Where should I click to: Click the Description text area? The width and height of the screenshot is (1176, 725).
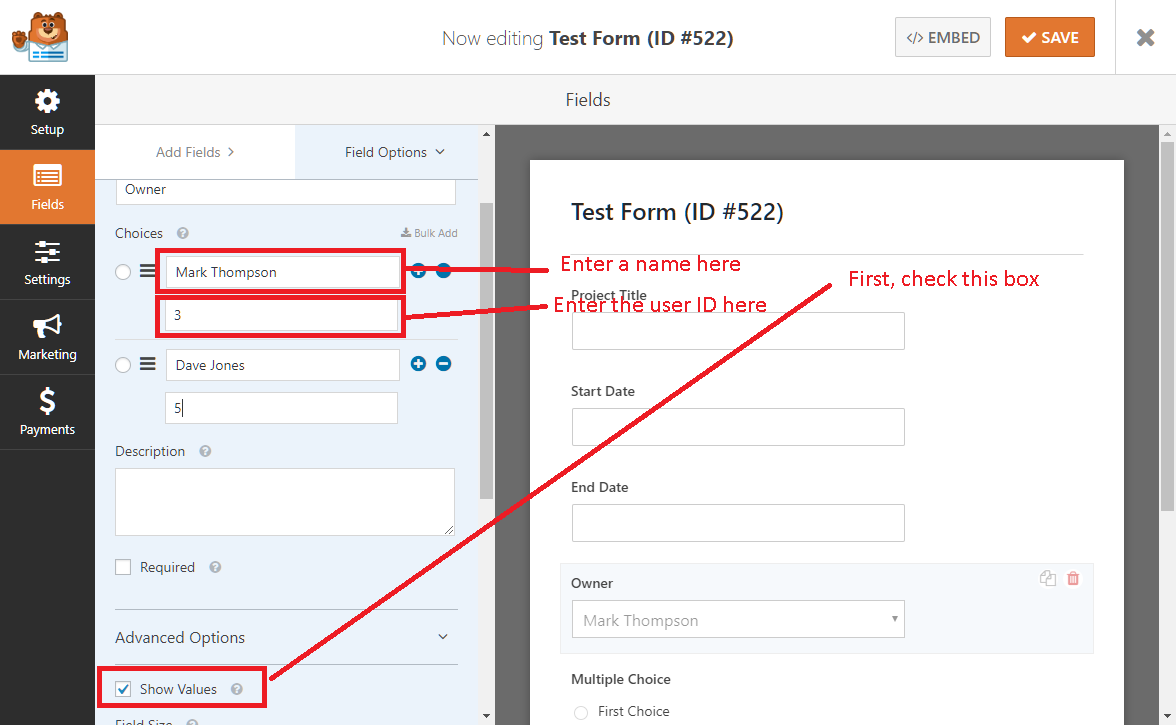286,500
